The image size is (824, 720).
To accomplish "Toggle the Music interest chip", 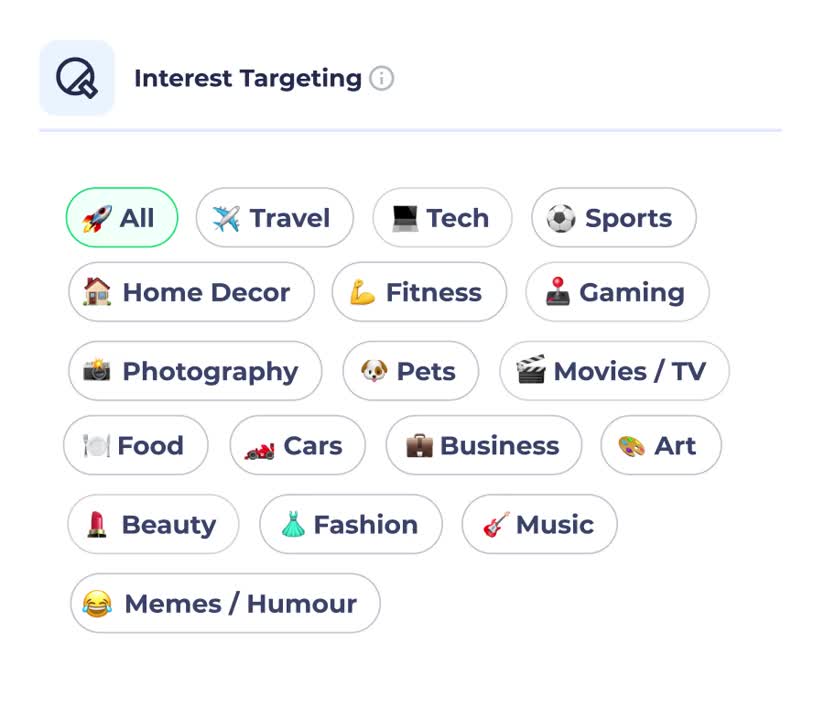I will 539,524.
